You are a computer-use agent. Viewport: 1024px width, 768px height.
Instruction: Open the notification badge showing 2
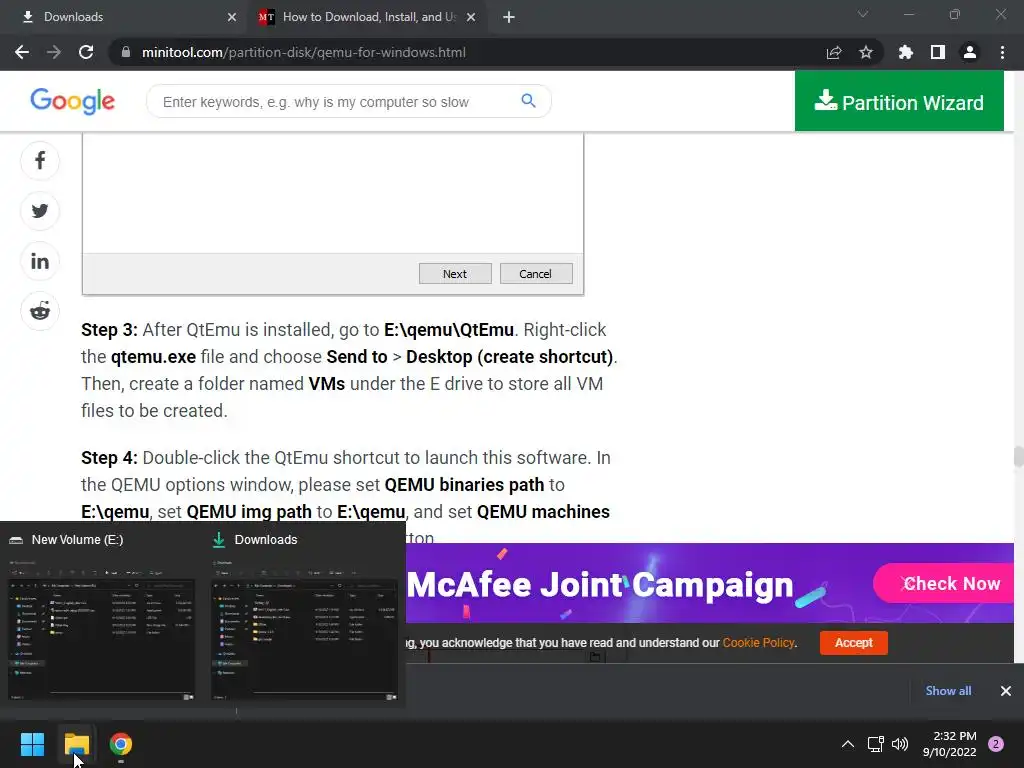pyautogui.click(x=996, y=744)
